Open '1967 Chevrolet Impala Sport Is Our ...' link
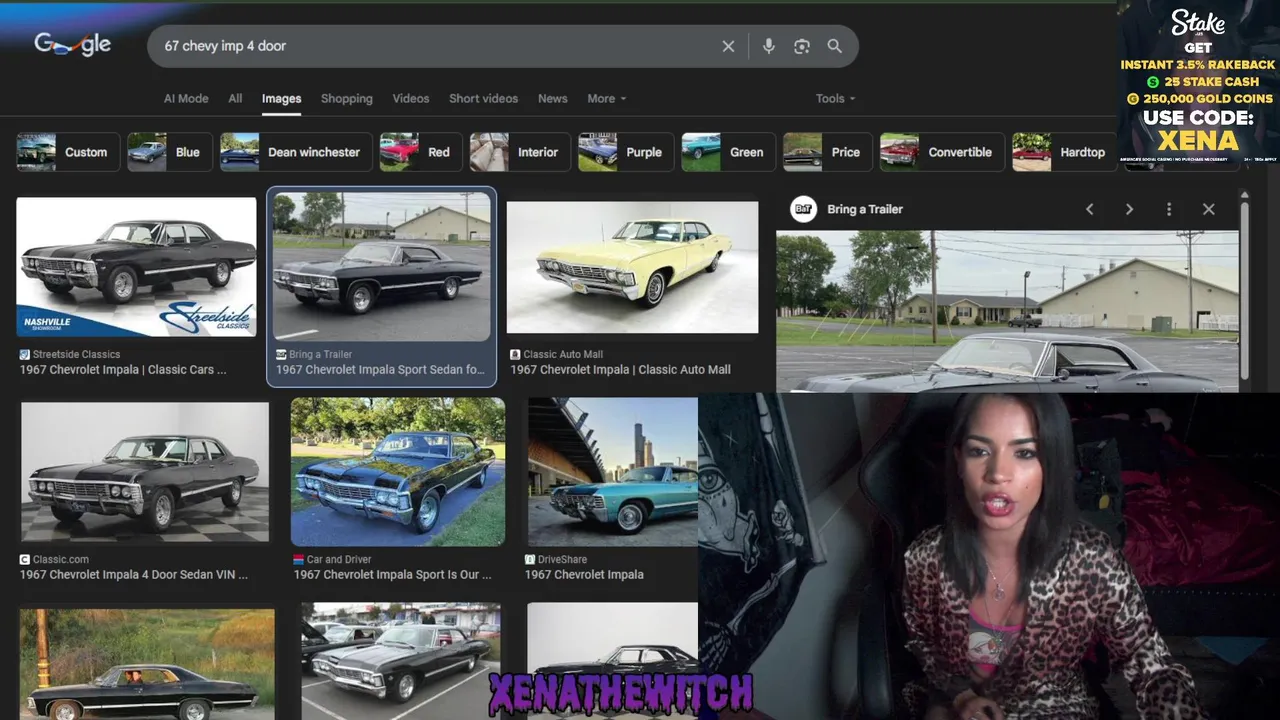The height and width of the screenshot is (720, 1280). [393, 574]
